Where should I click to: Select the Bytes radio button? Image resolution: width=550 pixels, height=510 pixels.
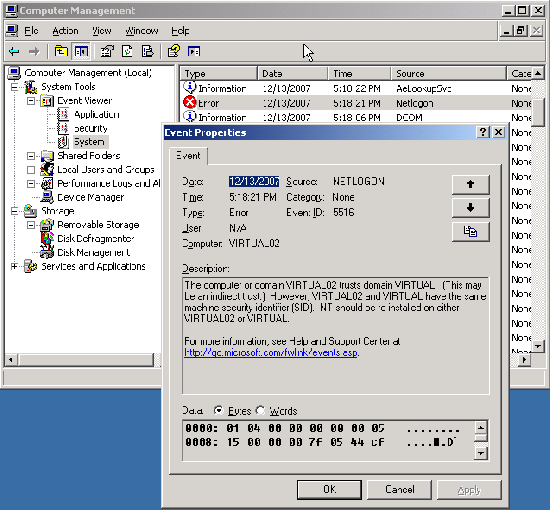(x=219, y=410)
